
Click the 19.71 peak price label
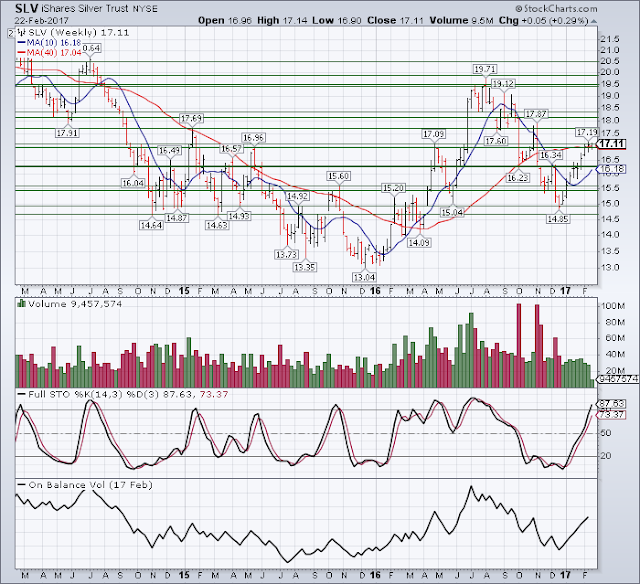click(485, 69)
